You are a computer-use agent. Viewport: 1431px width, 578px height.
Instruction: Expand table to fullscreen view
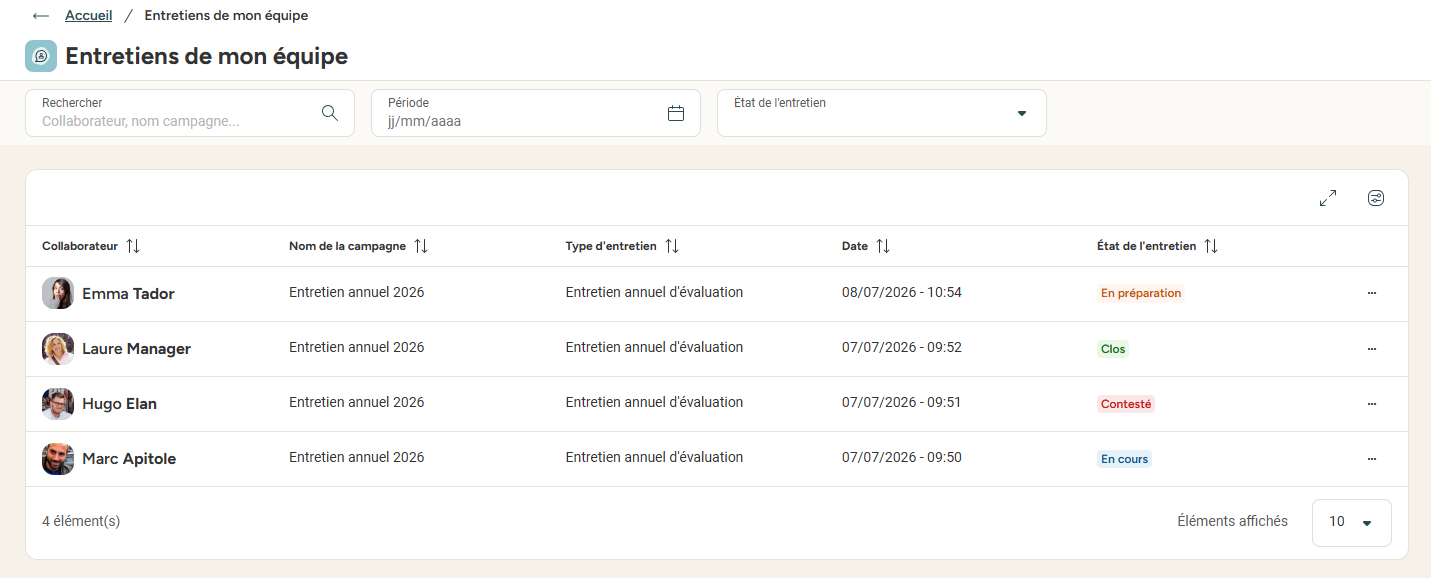1328,198
